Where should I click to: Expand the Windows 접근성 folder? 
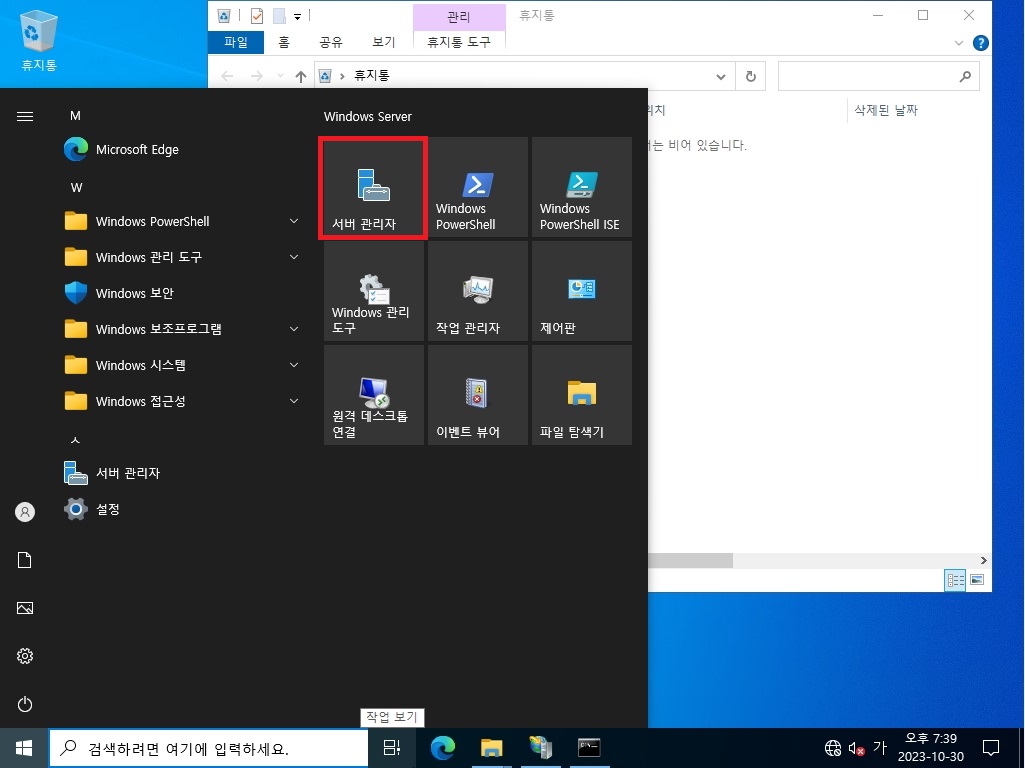coord(183,401)
